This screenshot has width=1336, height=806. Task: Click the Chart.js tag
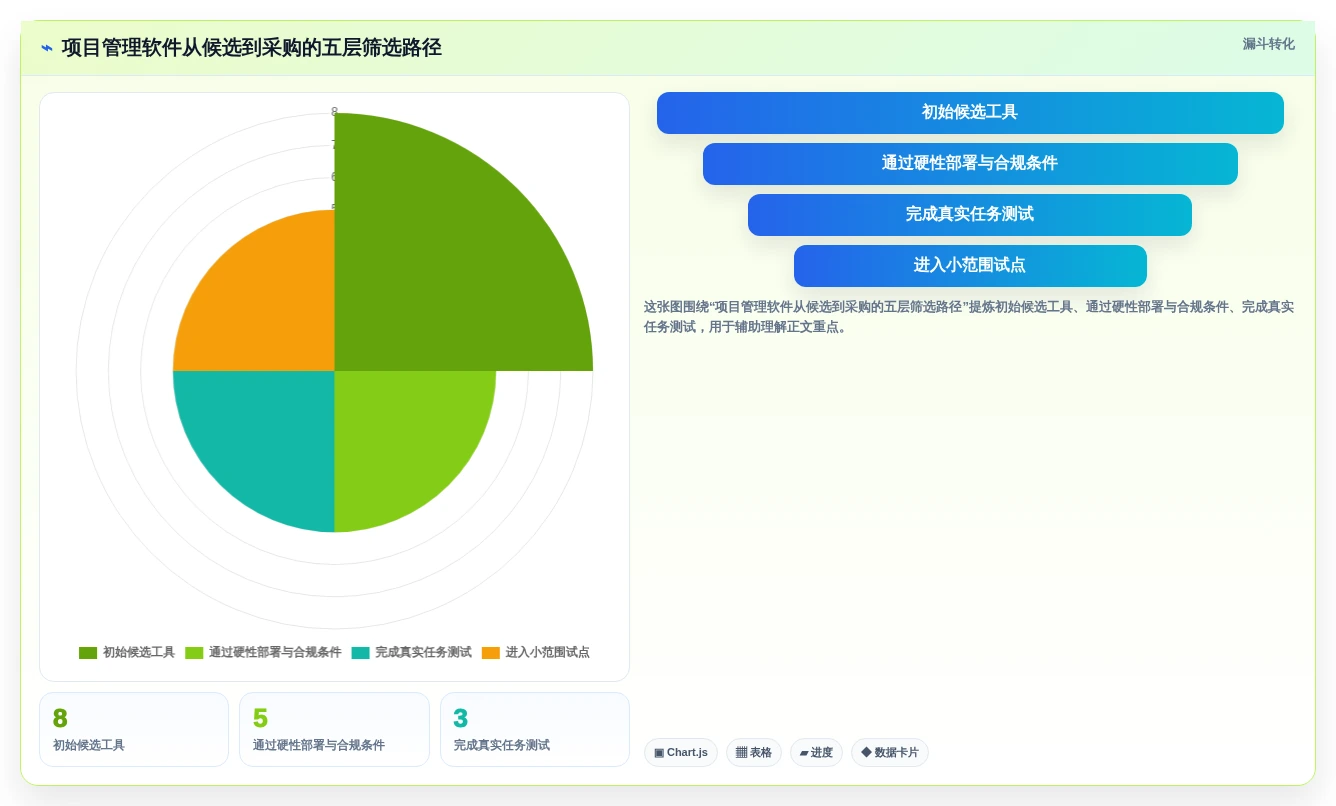[681, 753]
